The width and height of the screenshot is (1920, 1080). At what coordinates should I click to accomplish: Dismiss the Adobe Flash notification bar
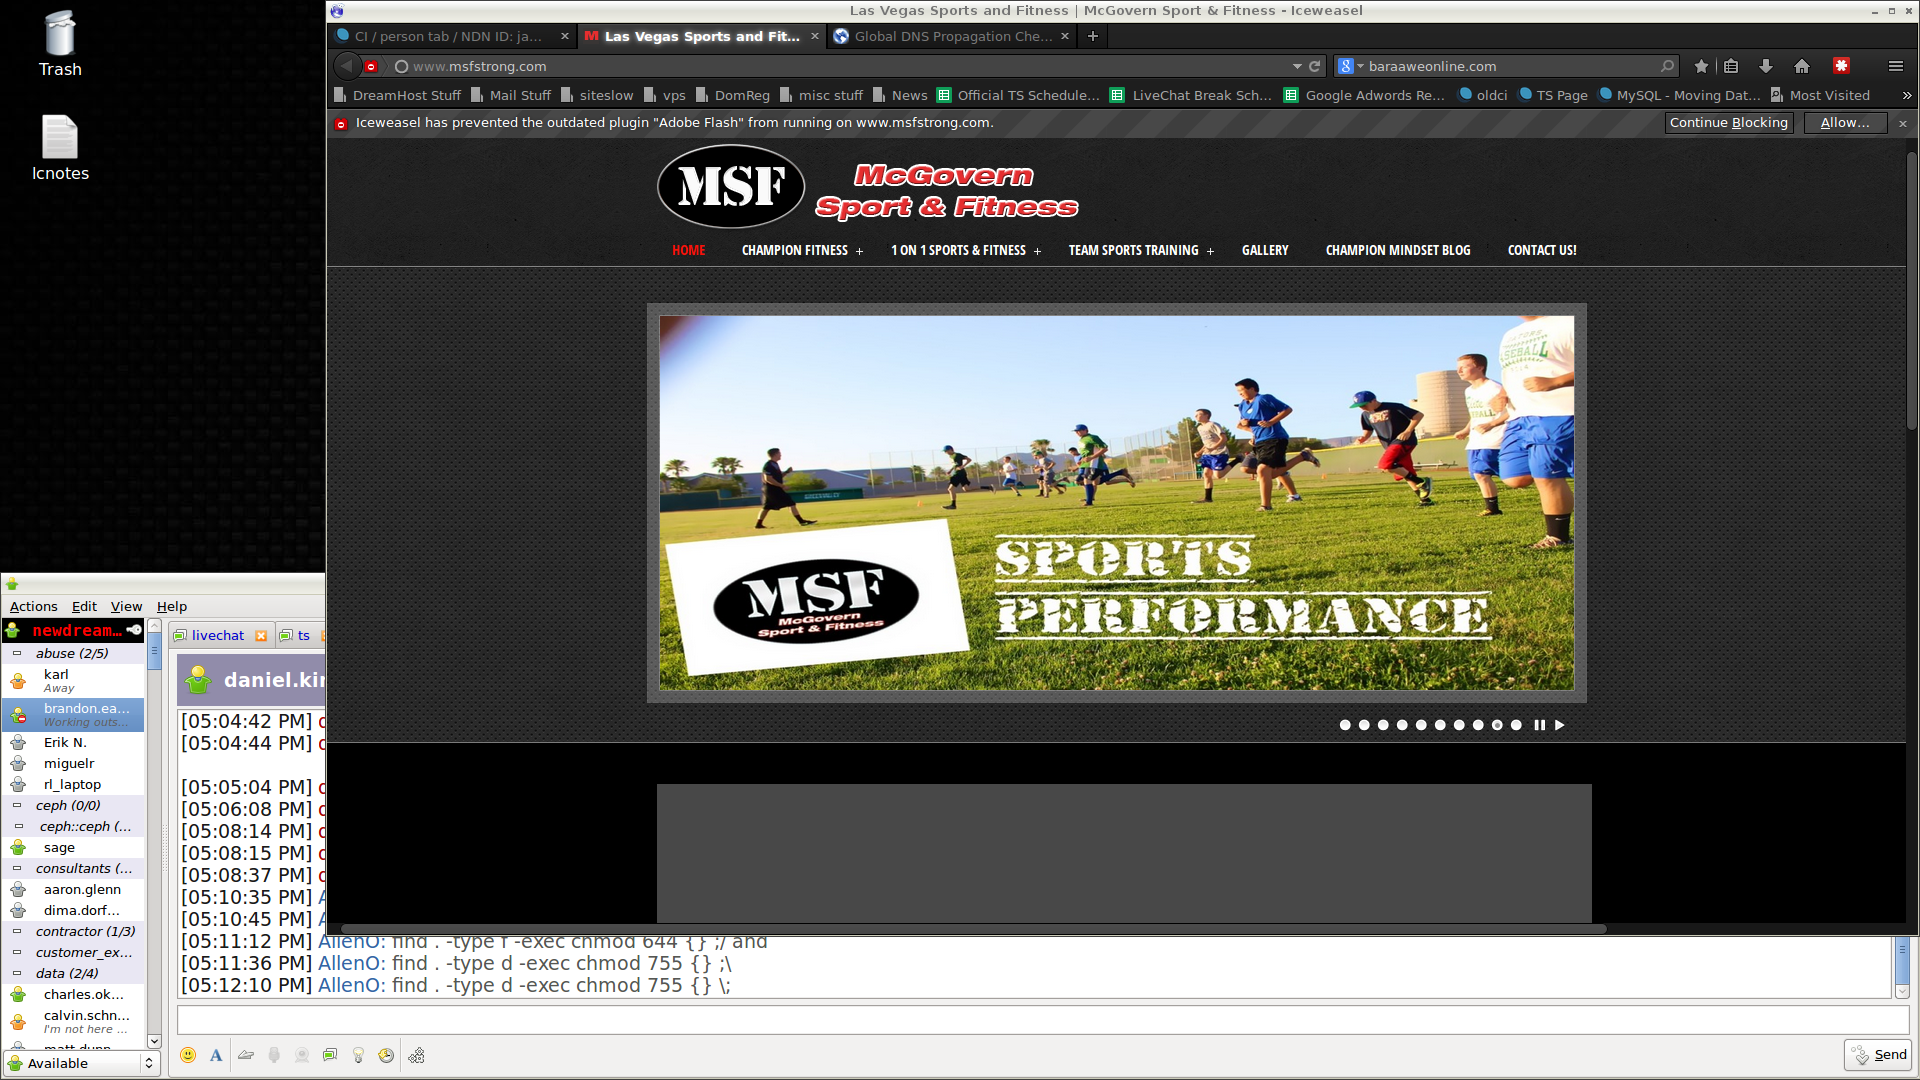(1903, 123)
